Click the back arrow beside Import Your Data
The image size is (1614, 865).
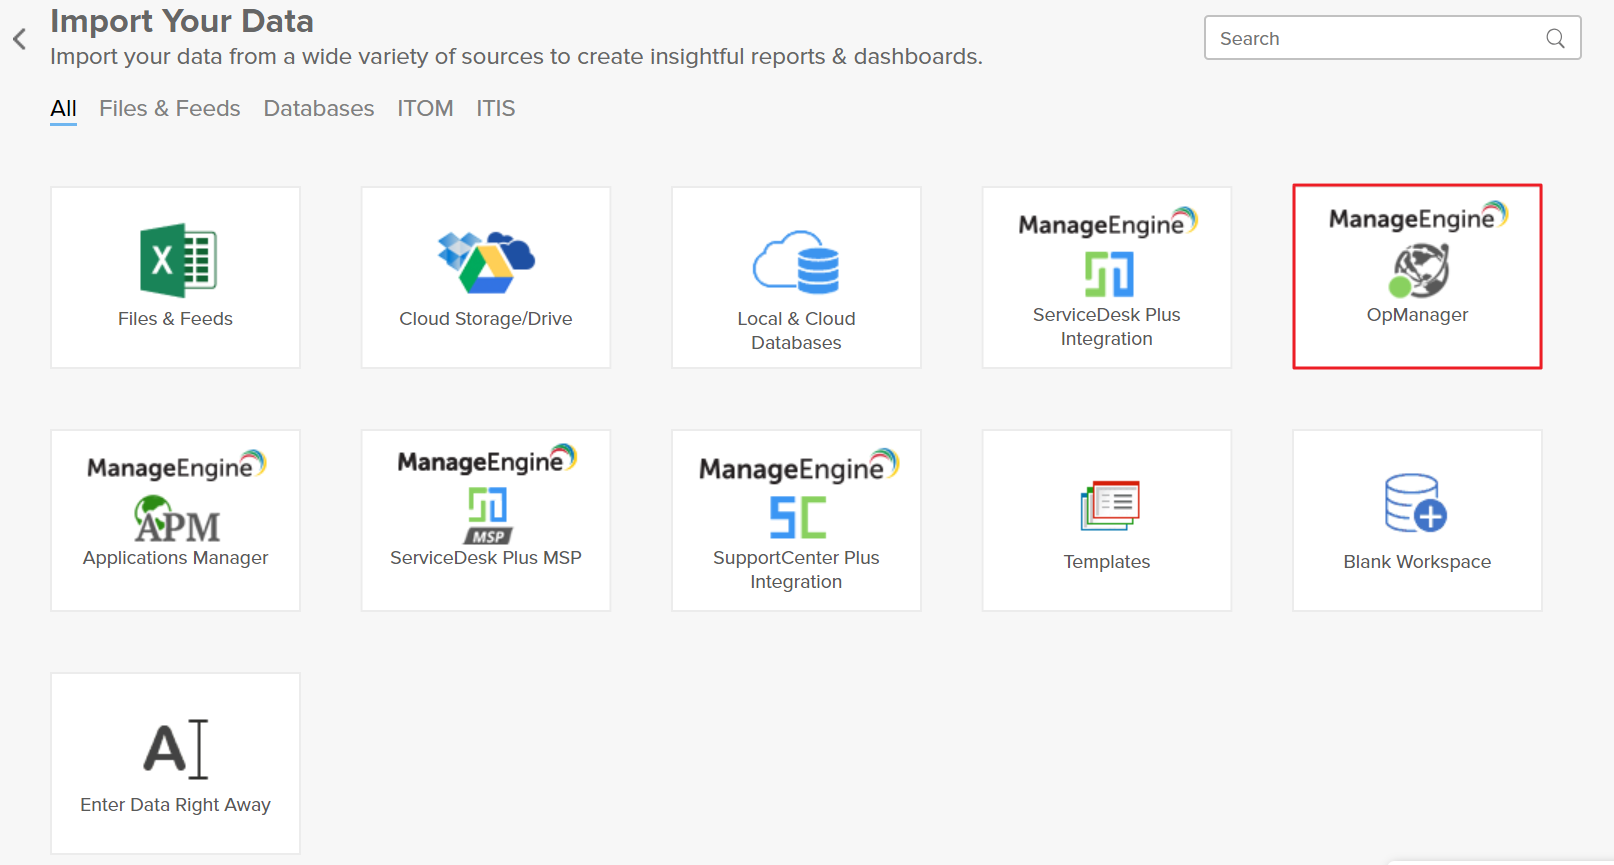pos(20,39)
